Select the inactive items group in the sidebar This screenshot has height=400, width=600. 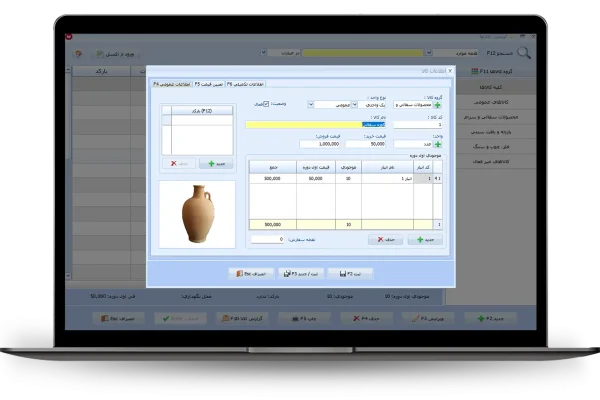point(491,162)
